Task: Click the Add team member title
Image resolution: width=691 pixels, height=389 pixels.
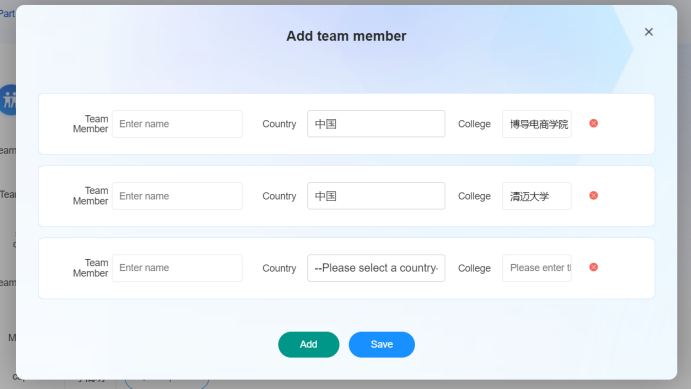Action: point(346,36)
